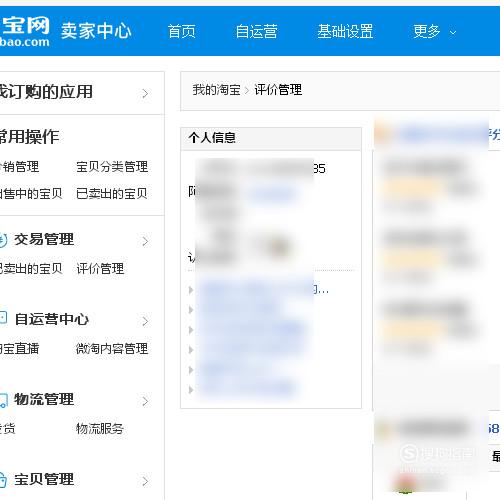Viewport: 500px width, 500px height.
Task: Go to 首页 in the top navigation
Action: (181, 32)
